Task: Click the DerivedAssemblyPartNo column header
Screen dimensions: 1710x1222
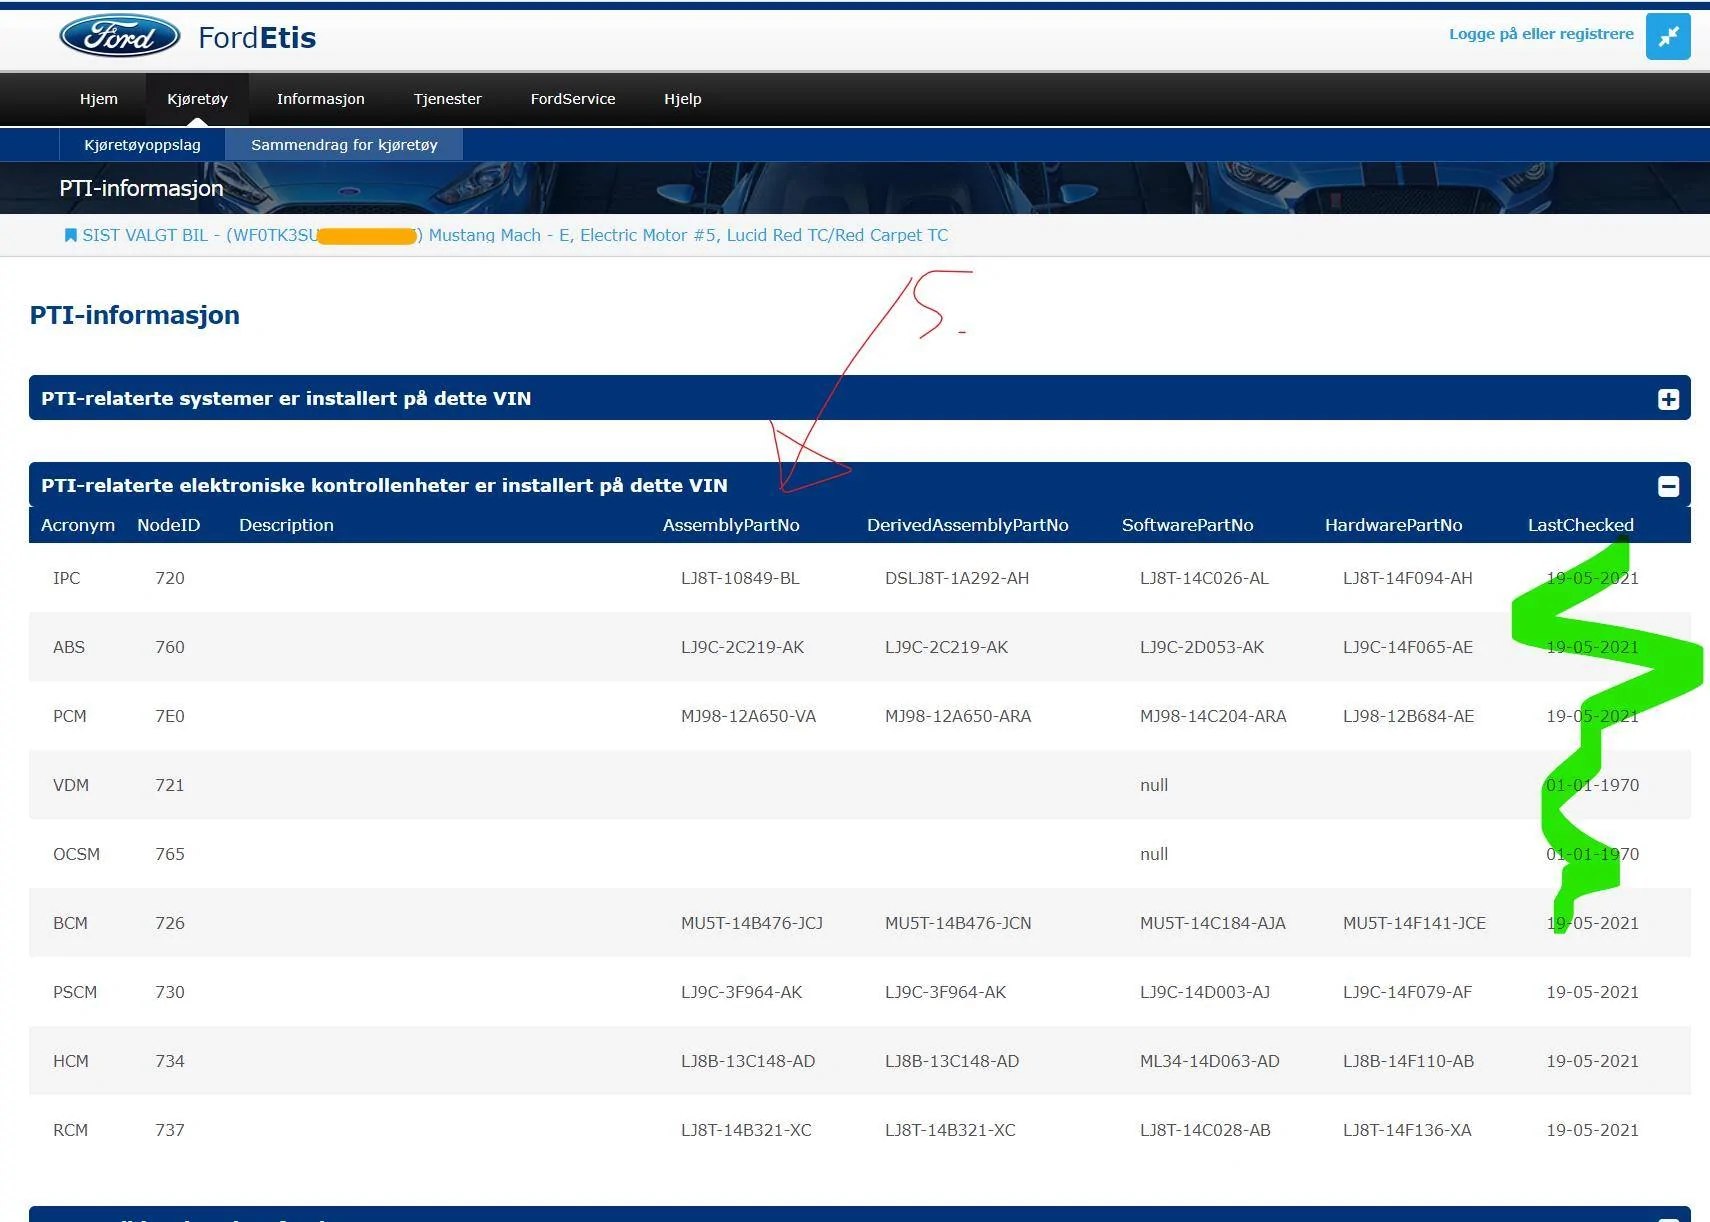Action: [967, 525]
